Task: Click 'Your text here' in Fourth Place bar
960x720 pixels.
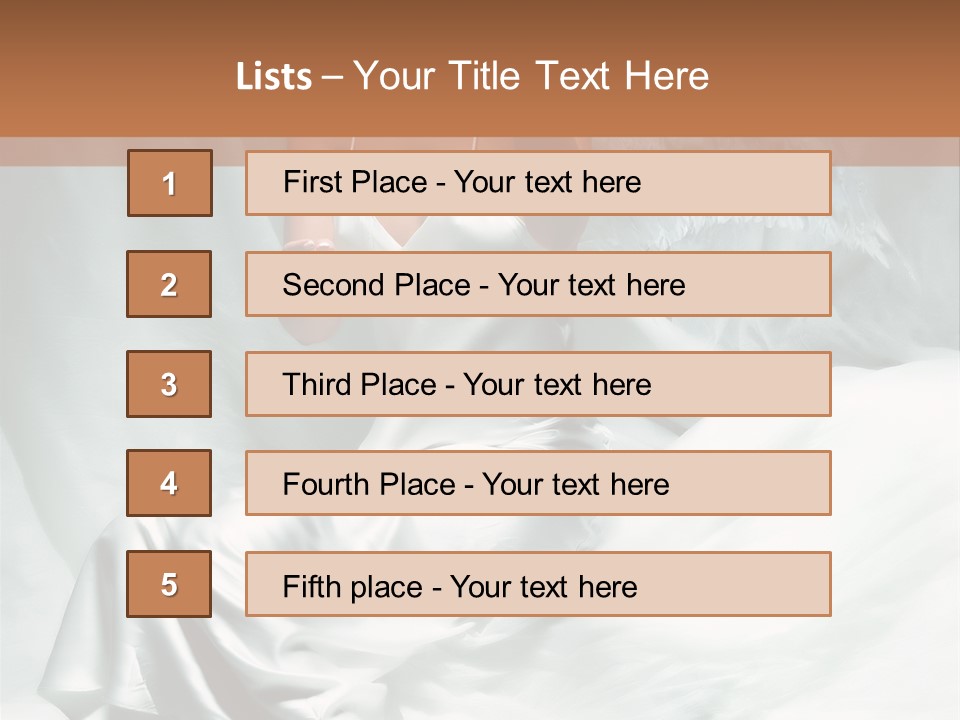Action: pyautogui.click(x=576, y=485)
